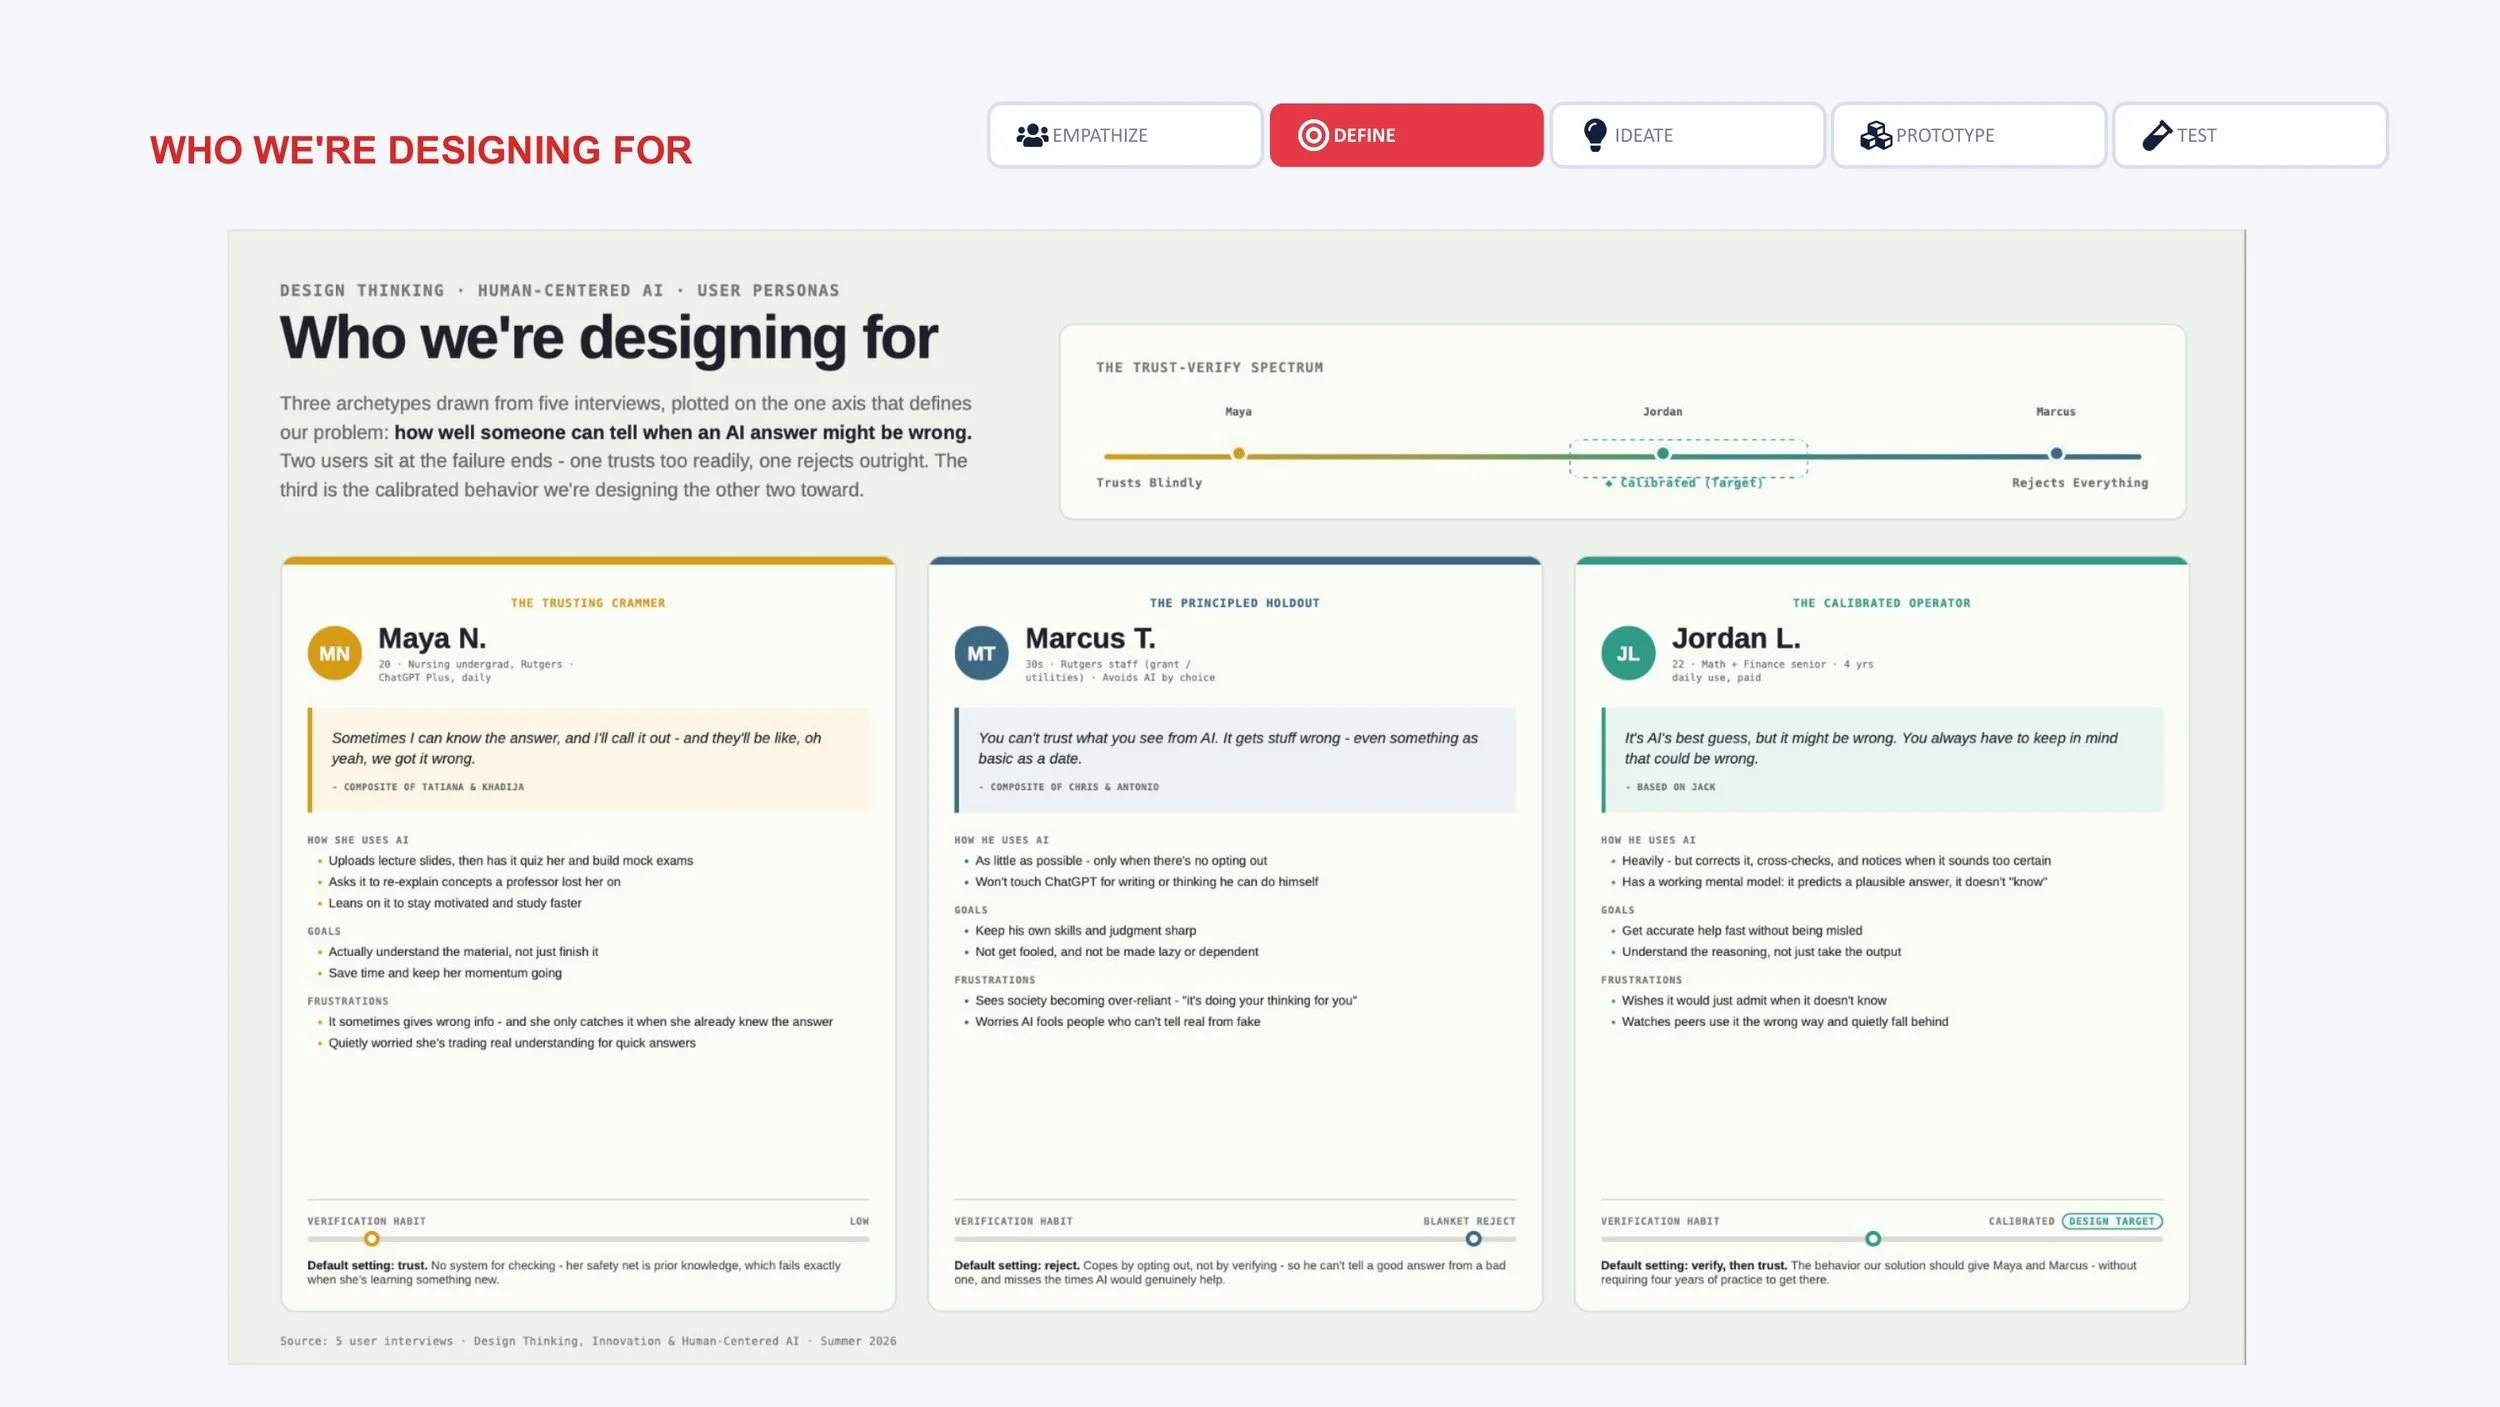2500x1407 pixels.
Task: Click 'DESIGN THINKING · HUMAN-CENTERED AI' overline
Action: click(560, 290)
